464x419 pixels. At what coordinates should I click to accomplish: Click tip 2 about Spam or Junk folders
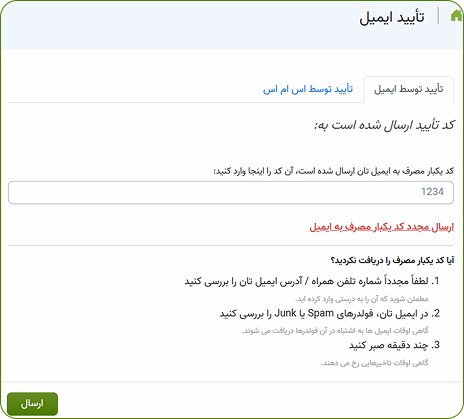(x=330, y=313)
